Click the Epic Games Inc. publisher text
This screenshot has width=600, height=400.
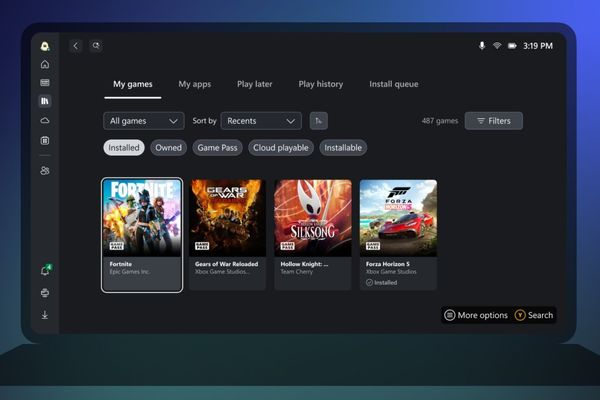[130, 272]
